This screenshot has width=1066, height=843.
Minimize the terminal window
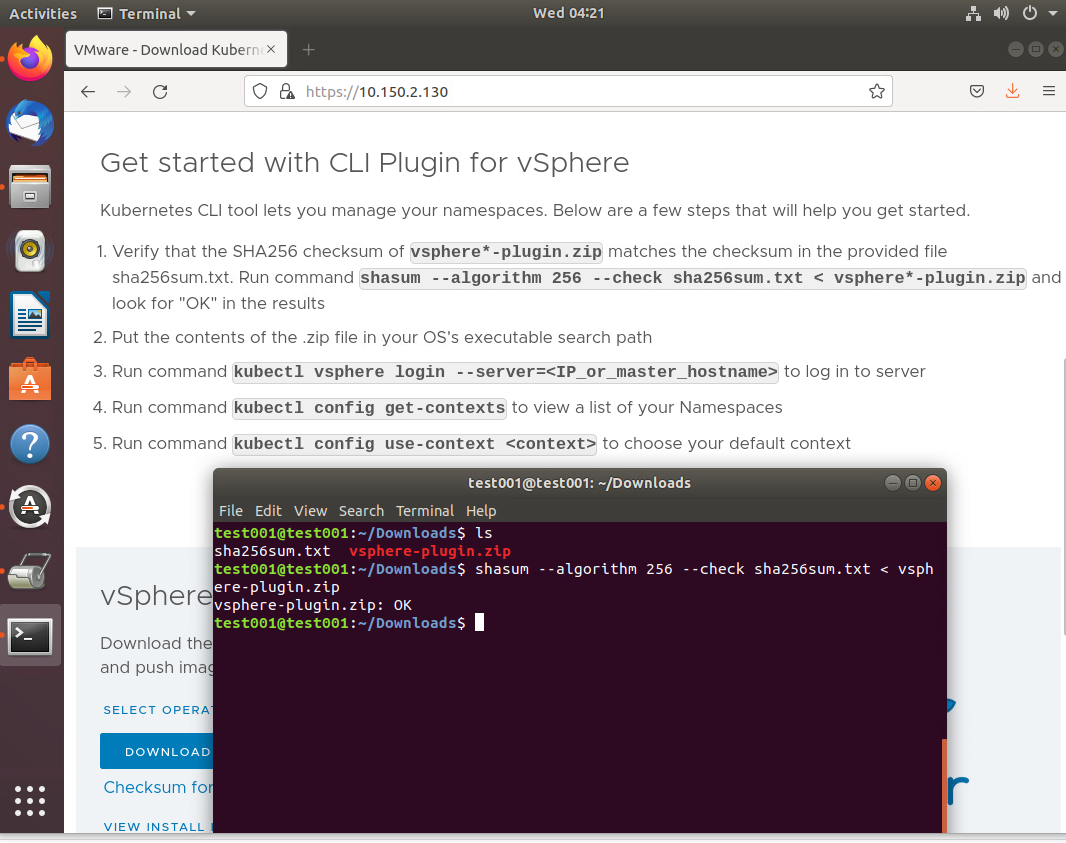893,483
